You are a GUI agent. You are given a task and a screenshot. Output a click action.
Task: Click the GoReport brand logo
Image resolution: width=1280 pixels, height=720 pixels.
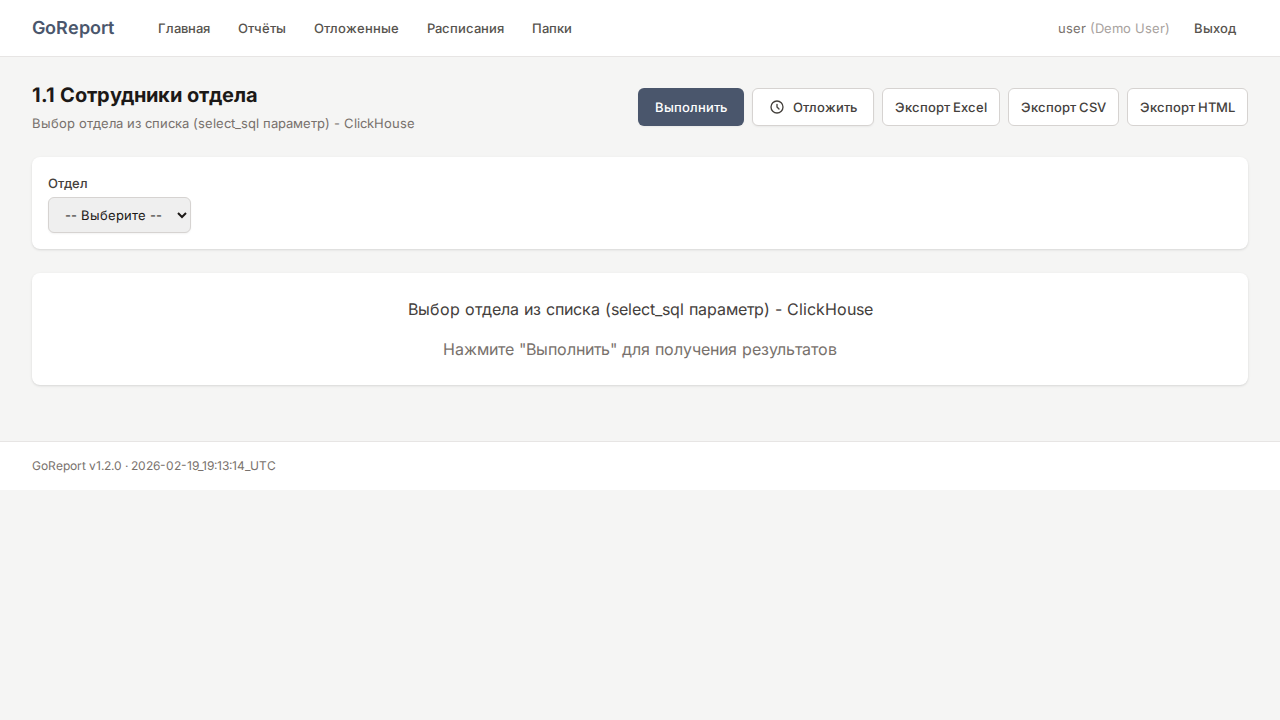73,28
